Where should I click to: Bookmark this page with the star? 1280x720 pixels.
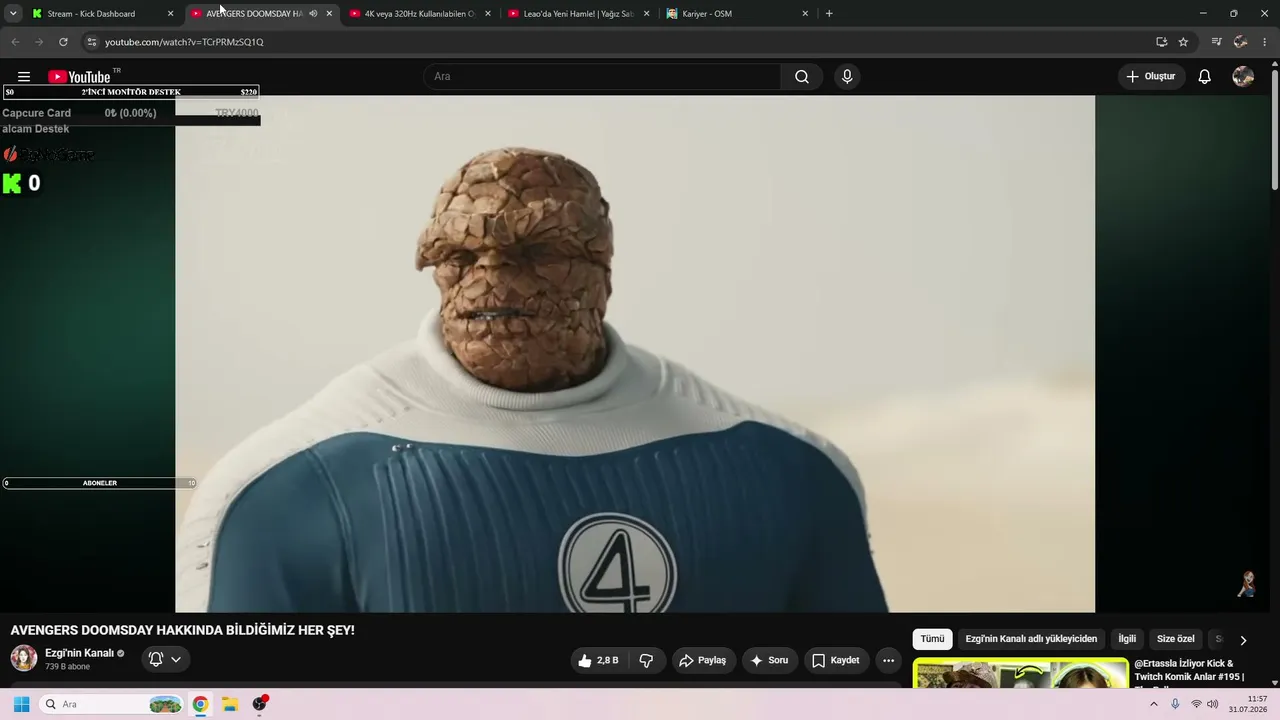1183,42
